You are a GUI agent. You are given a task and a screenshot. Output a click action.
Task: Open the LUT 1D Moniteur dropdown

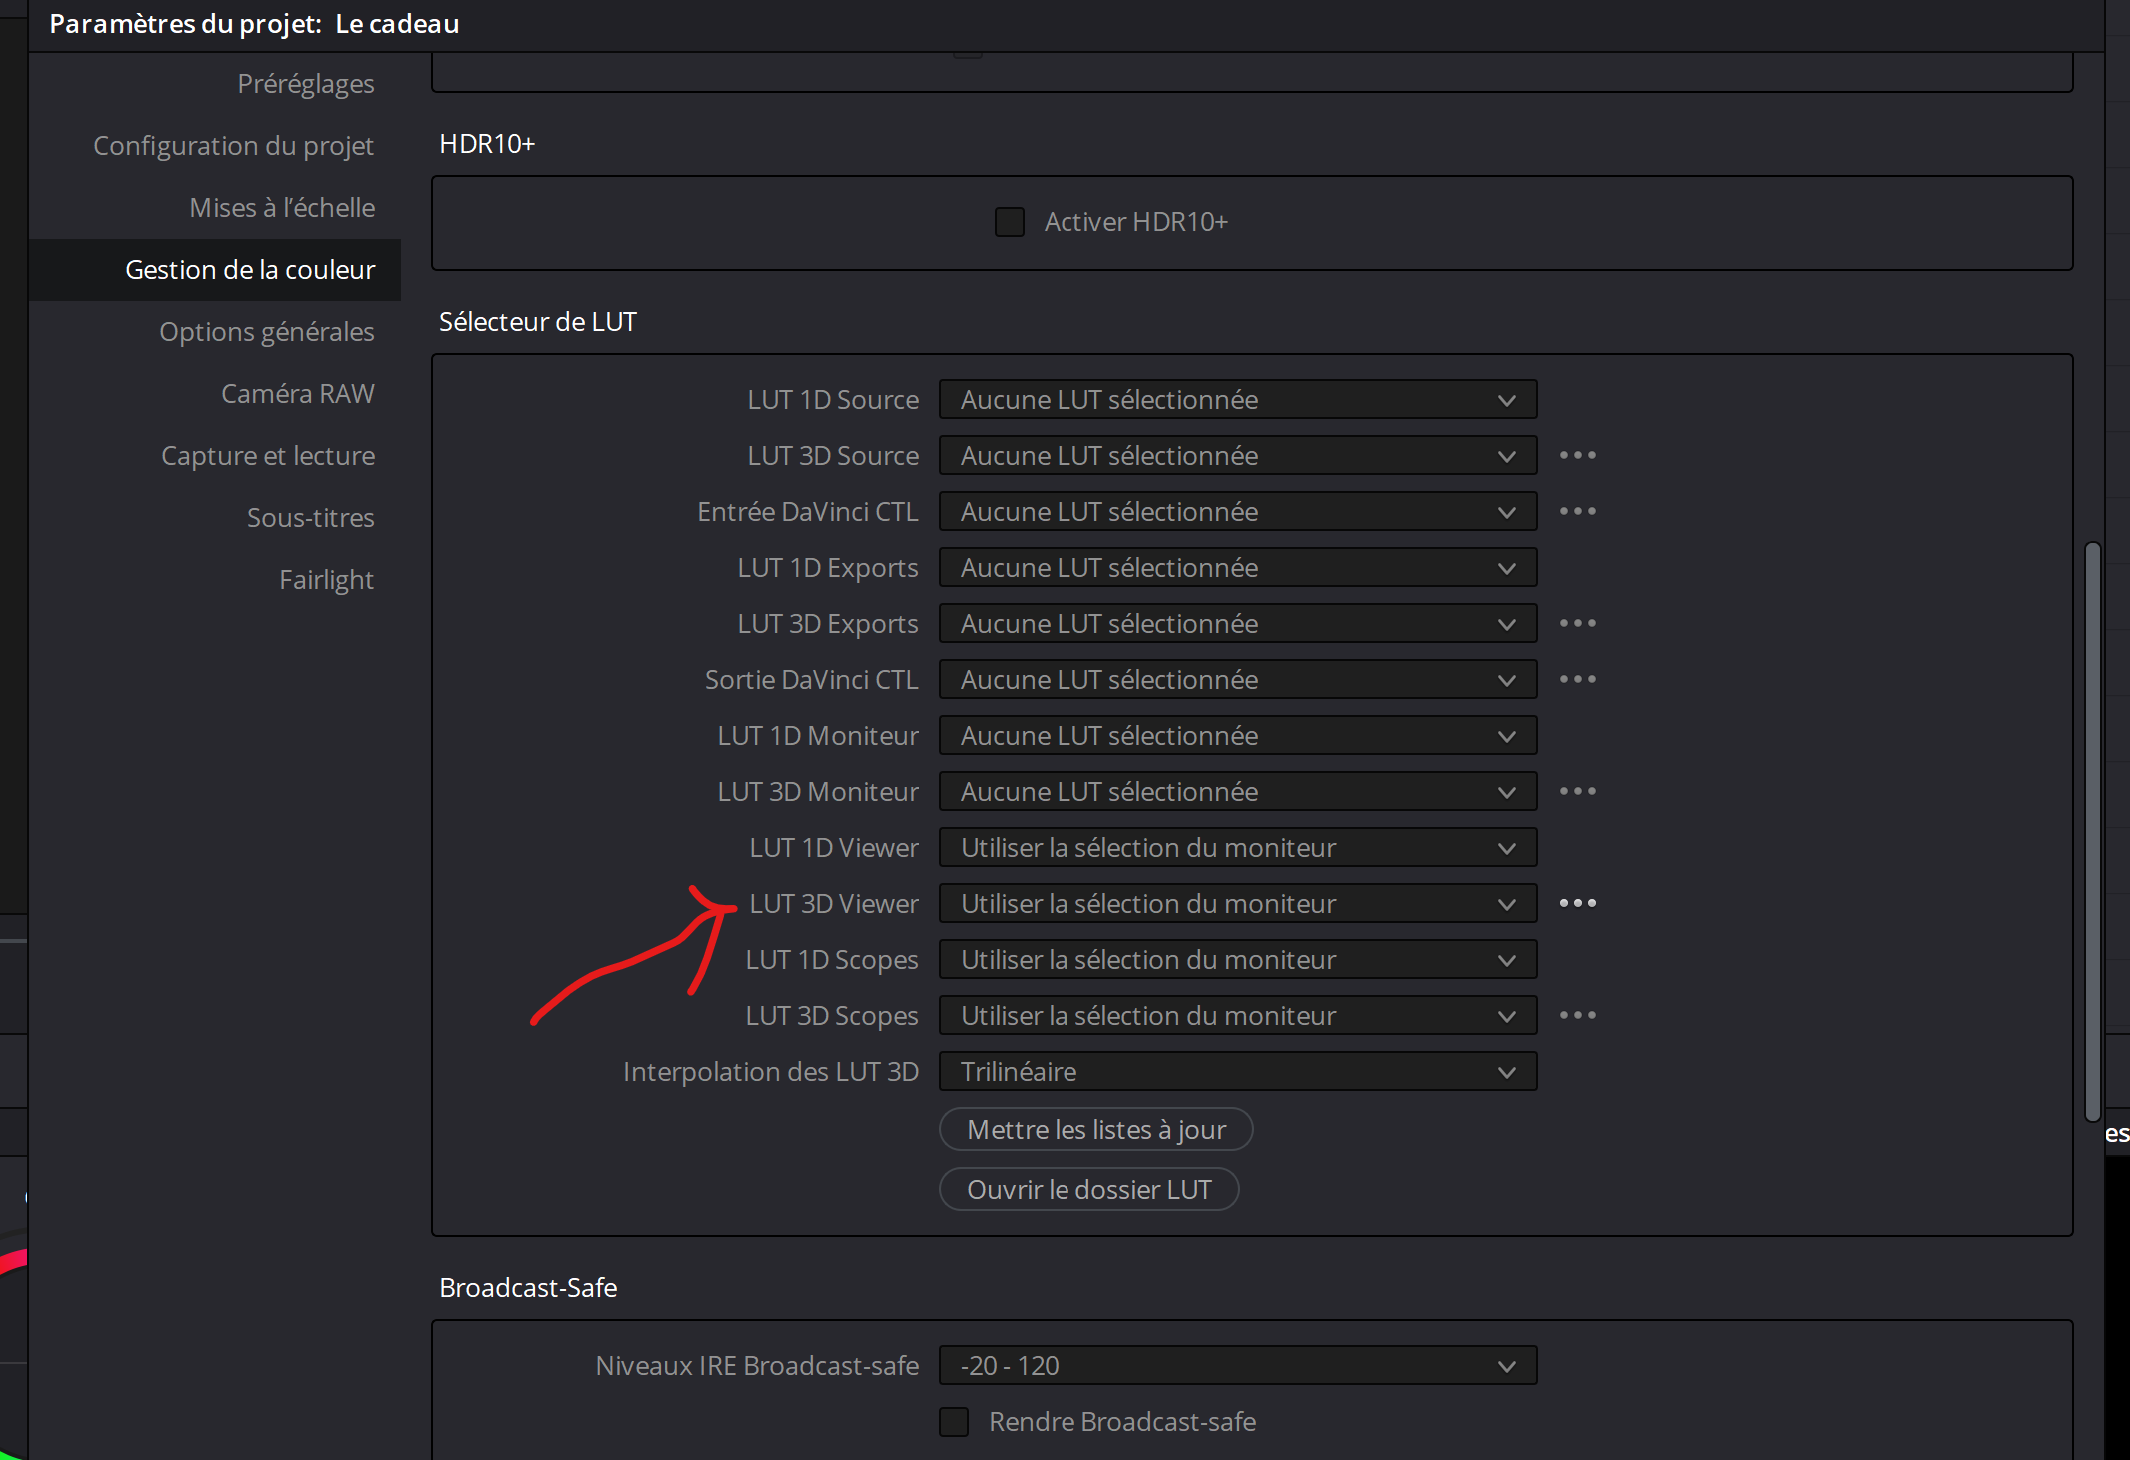click(1237, 736)
